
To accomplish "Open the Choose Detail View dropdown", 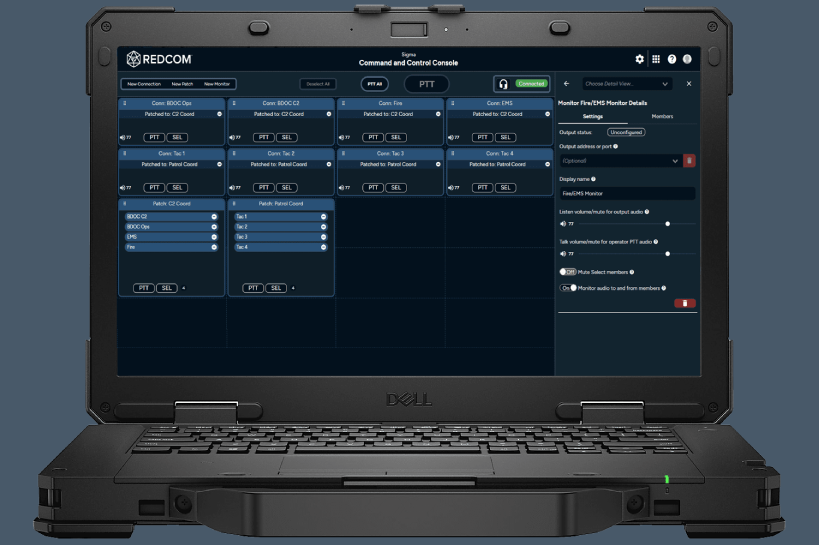I will click(627, 84).
